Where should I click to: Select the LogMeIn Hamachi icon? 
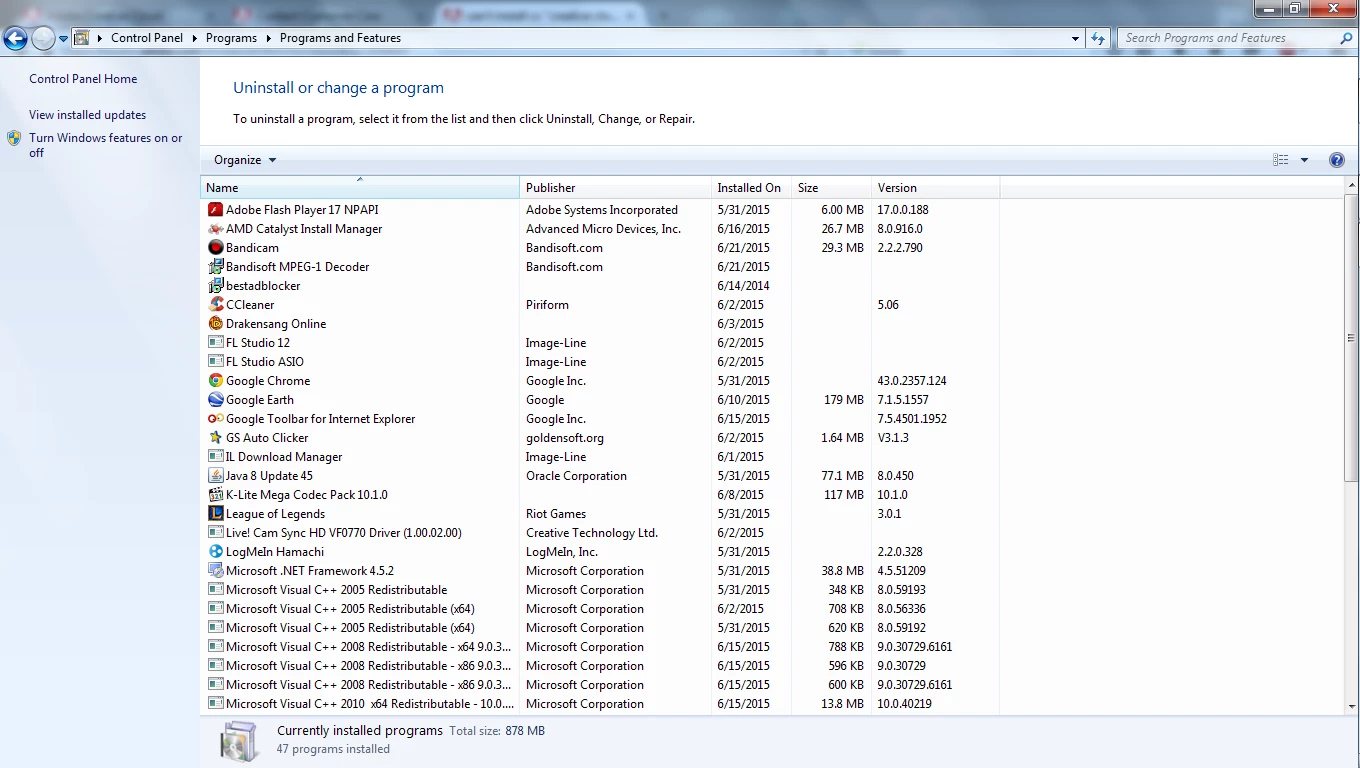click(x=215, y=552)
